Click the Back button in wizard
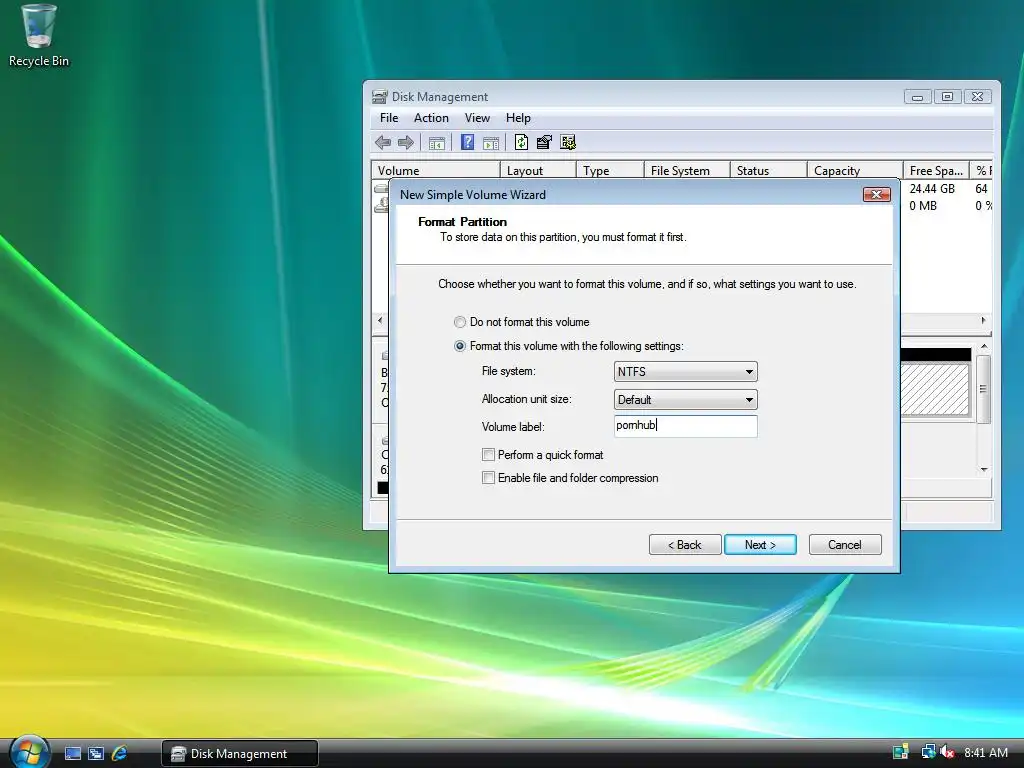The height and width of the screenshot is (768, 1024). [685, 545]
